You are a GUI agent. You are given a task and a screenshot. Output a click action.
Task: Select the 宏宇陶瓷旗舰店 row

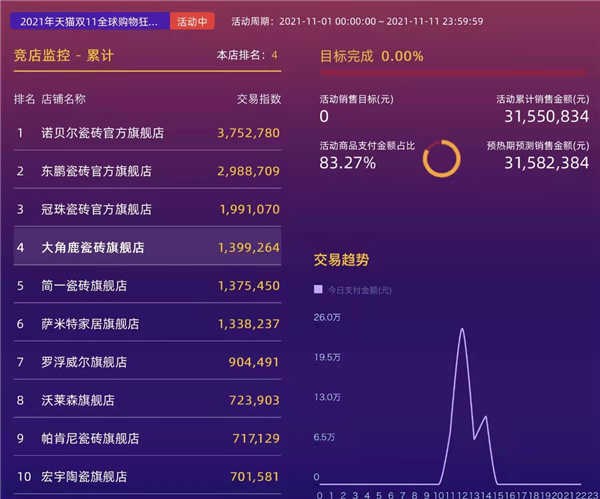click(147, 476)
